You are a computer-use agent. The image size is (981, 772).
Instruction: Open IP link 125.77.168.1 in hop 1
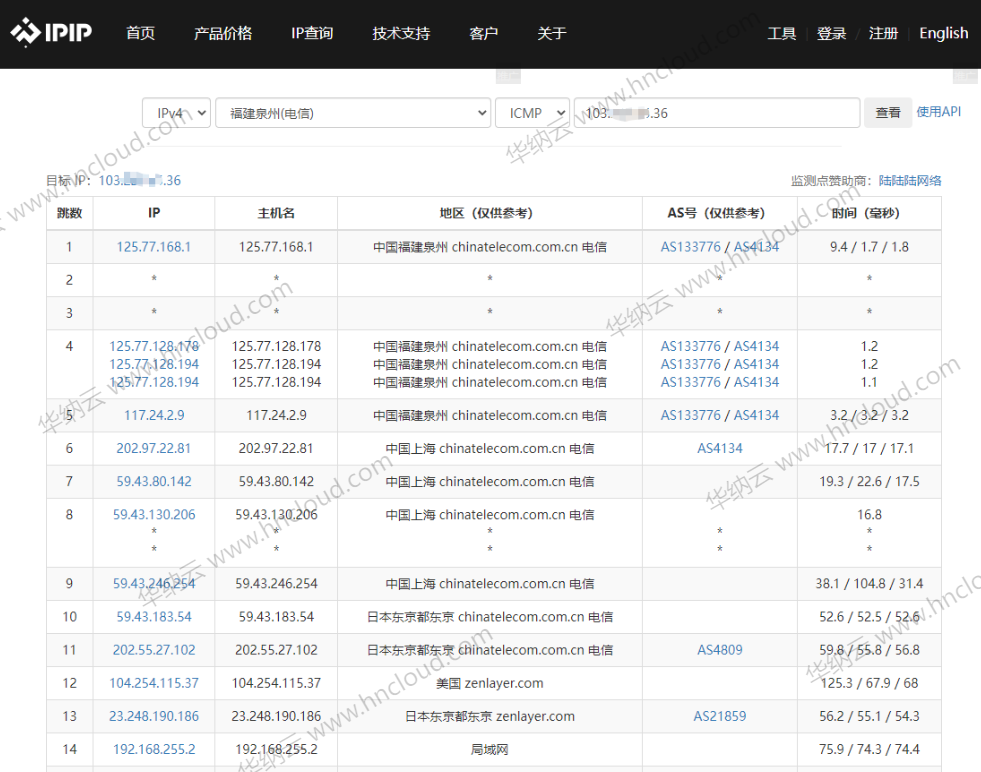click(x=154, y=246)
